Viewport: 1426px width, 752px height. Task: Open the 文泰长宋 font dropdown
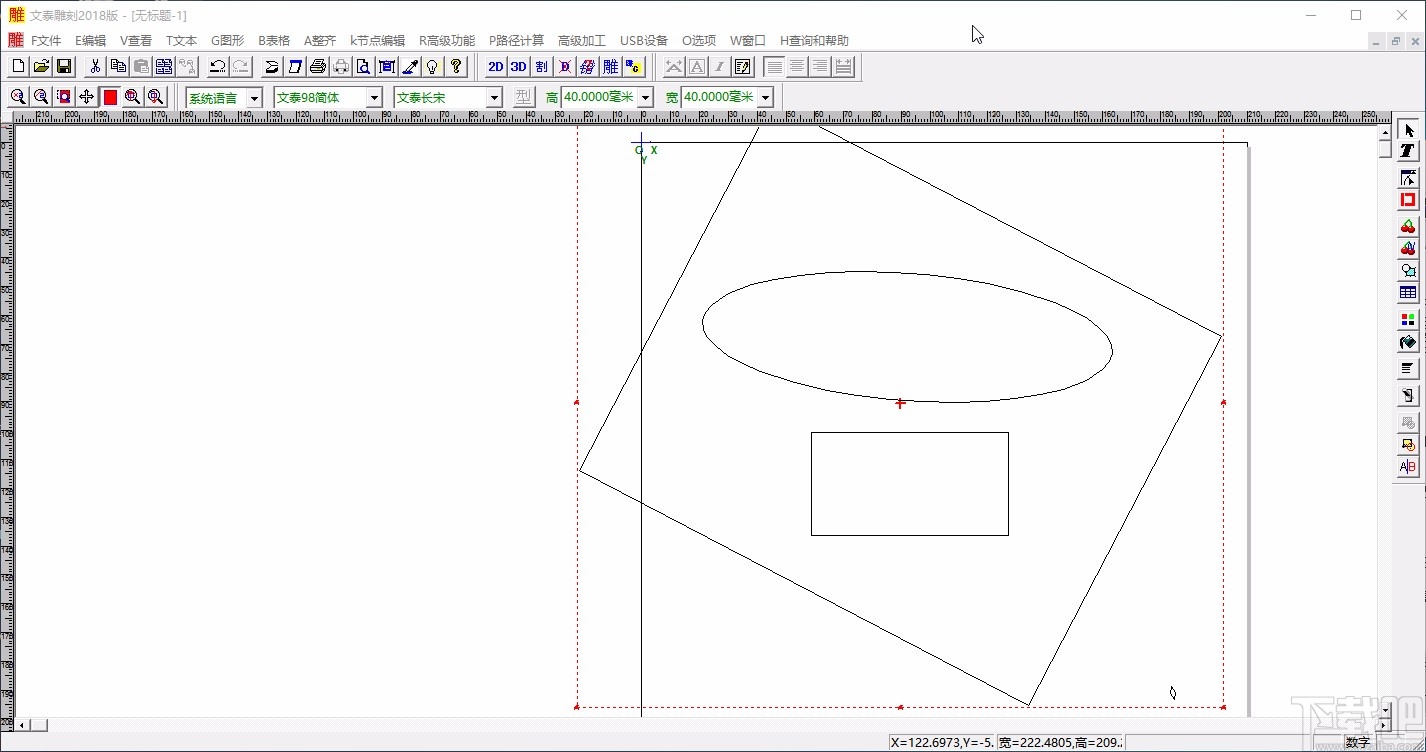coord(494,98)
